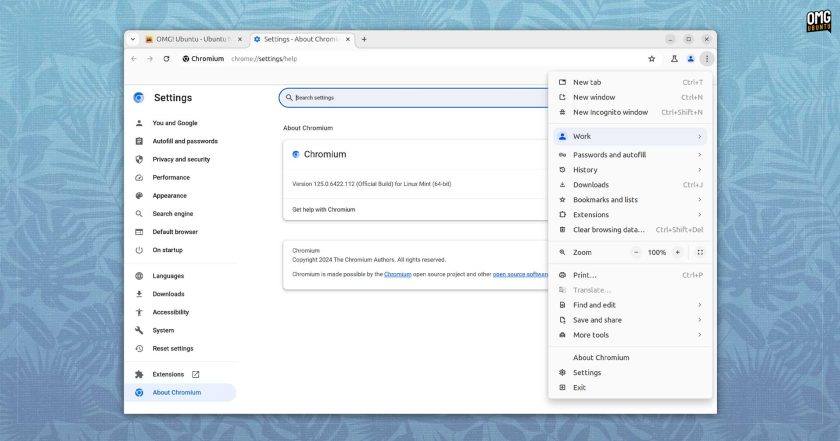Click the chrome://settings/help address text
This screenshot has height=441, width=840.
(264, 59)
